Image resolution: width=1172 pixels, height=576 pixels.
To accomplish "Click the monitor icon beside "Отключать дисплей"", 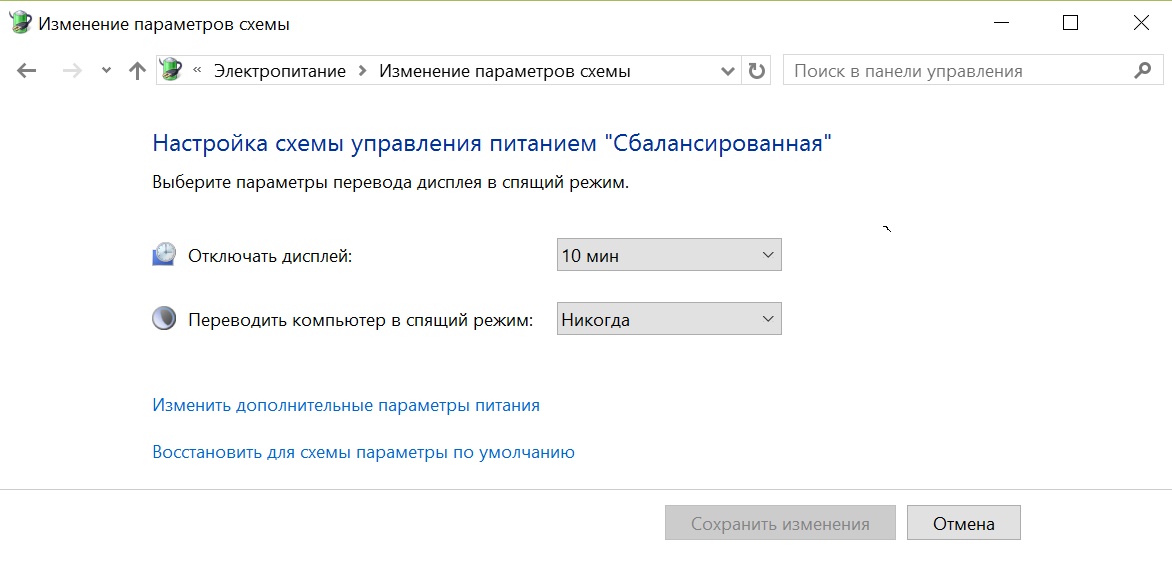I will pos(164,255).
